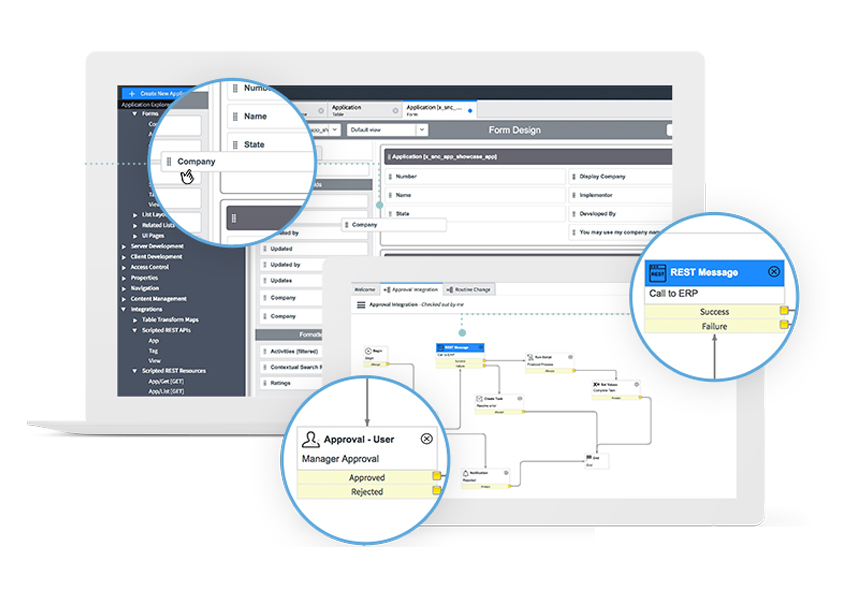Click the yellow connector of magnified Failure condition
The height and width of the screenshot is (597, 858).
coord(784,324)
